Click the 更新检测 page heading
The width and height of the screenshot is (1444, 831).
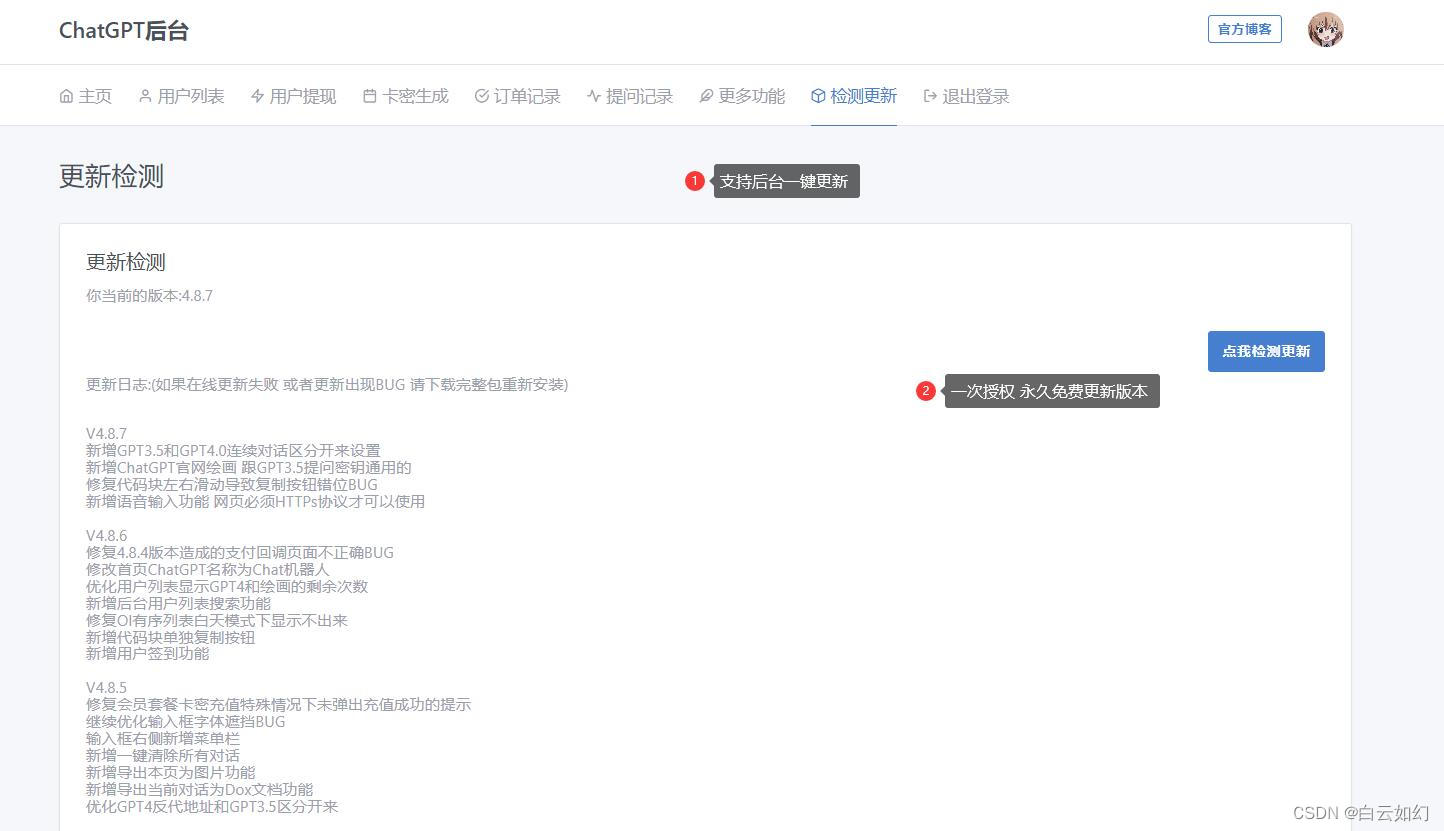tap(111, 176)
